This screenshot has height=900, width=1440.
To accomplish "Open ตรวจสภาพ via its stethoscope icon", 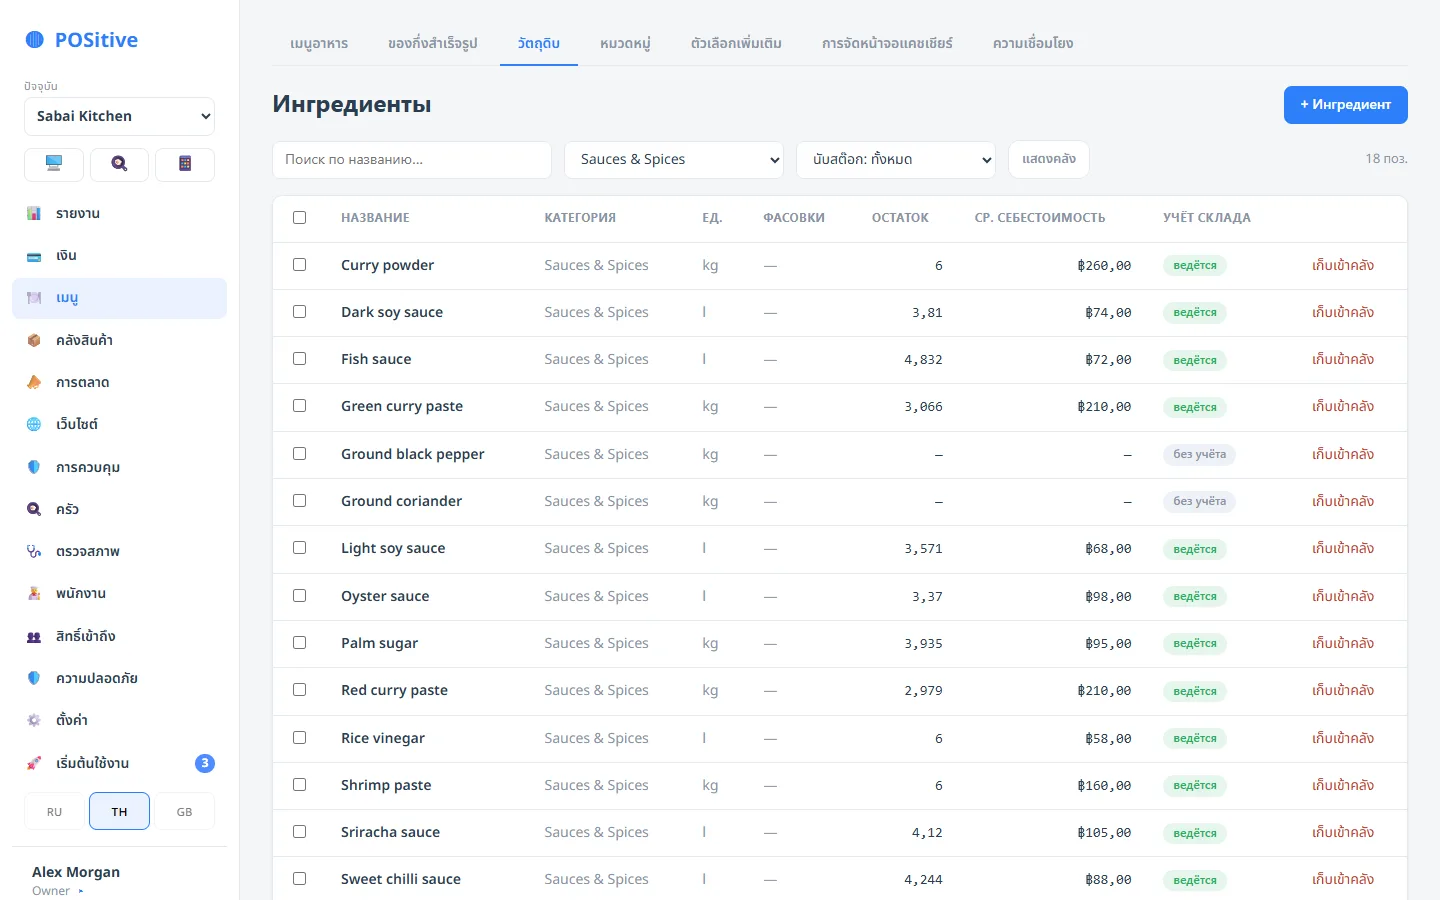I will tap(34, 551).
